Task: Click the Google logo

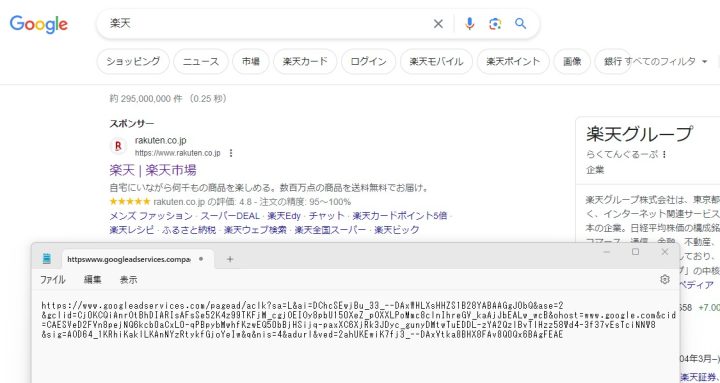Action: tap(39, 24)
